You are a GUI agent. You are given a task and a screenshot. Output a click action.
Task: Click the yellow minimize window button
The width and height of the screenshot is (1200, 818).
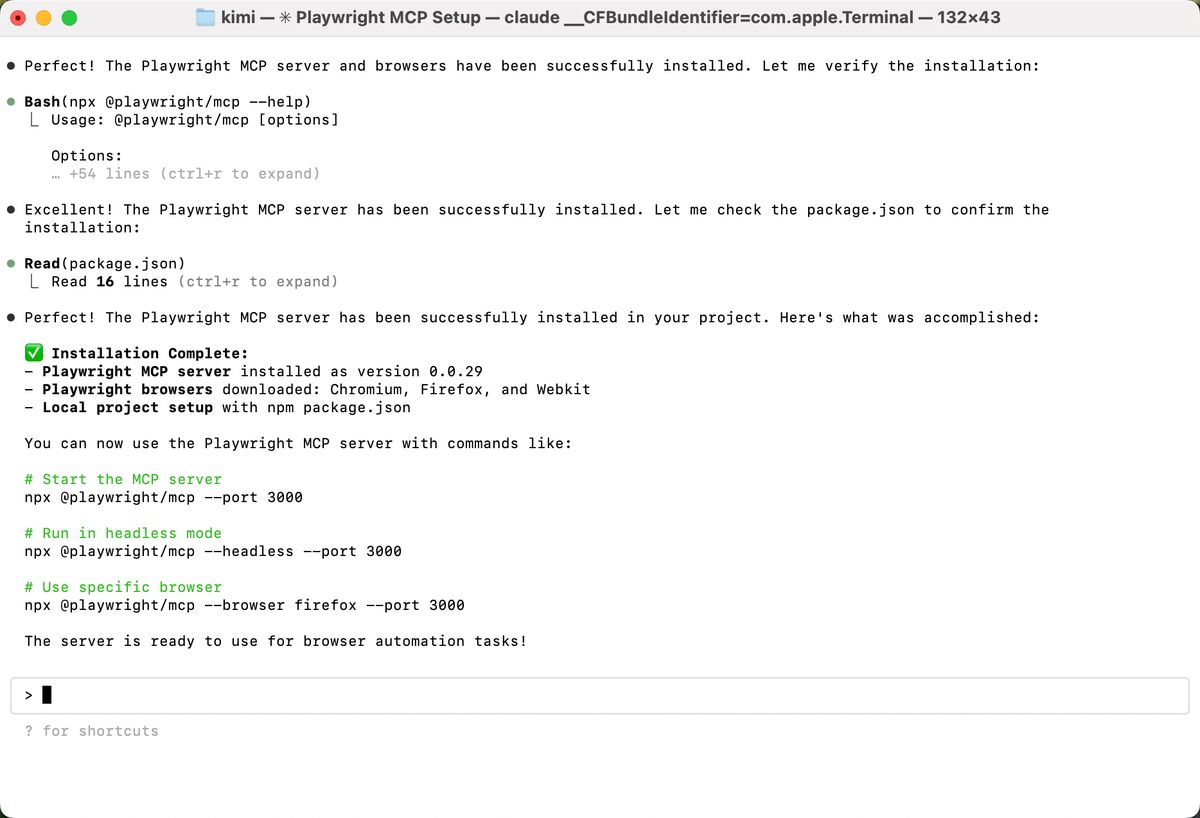43,17
